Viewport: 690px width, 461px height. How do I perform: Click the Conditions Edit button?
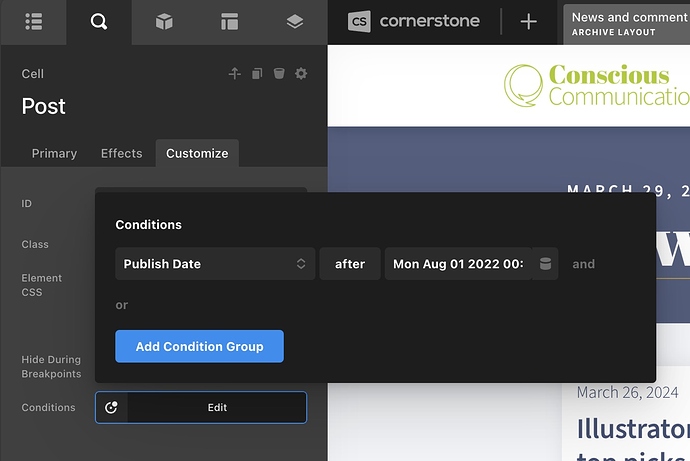217,407
